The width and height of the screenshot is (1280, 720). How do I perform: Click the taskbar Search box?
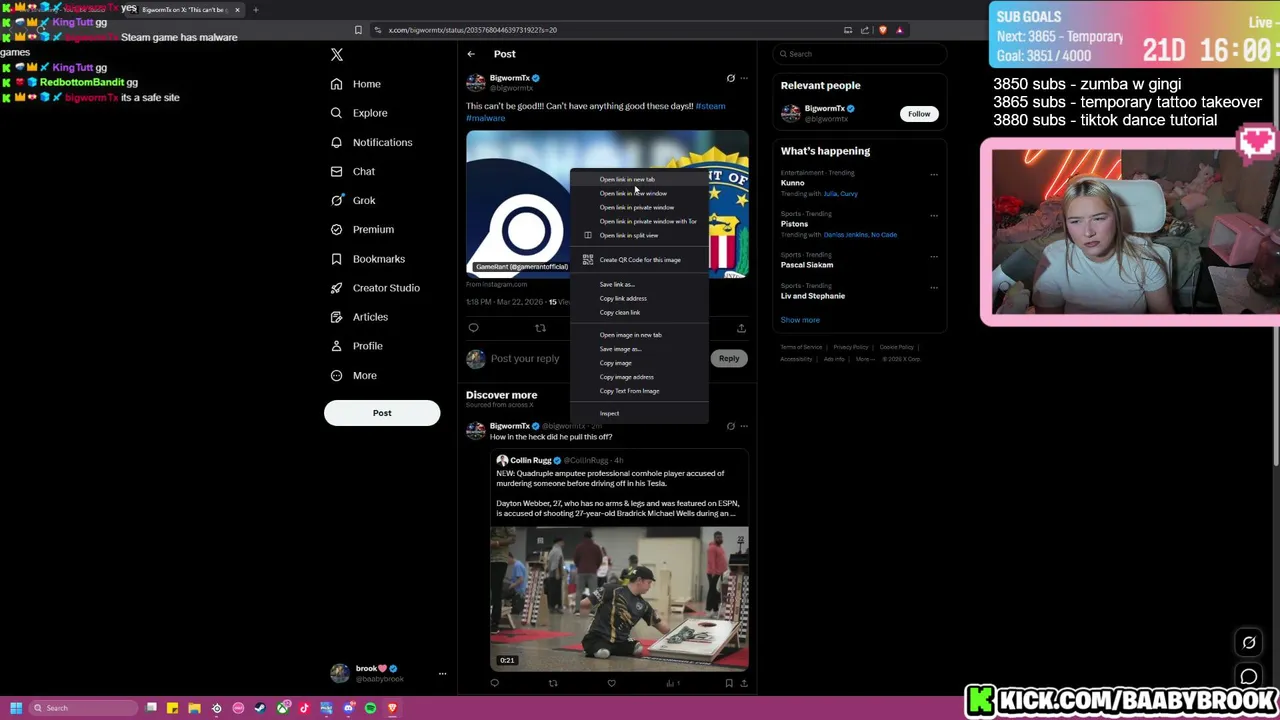coord(84,708)
